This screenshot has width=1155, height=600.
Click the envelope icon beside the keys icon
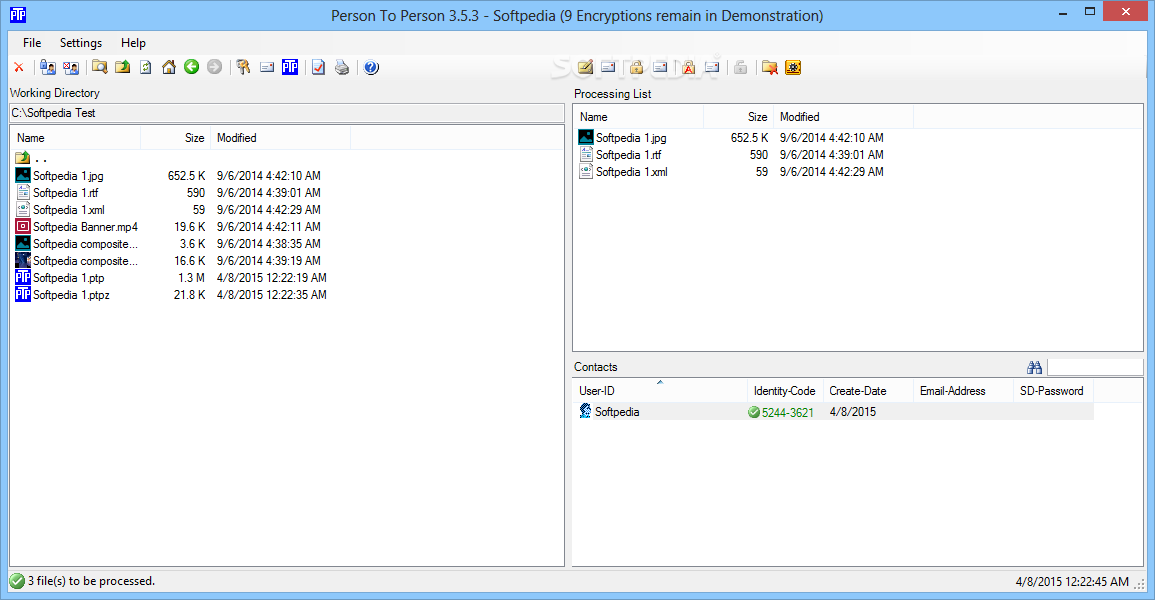(267, 68)
